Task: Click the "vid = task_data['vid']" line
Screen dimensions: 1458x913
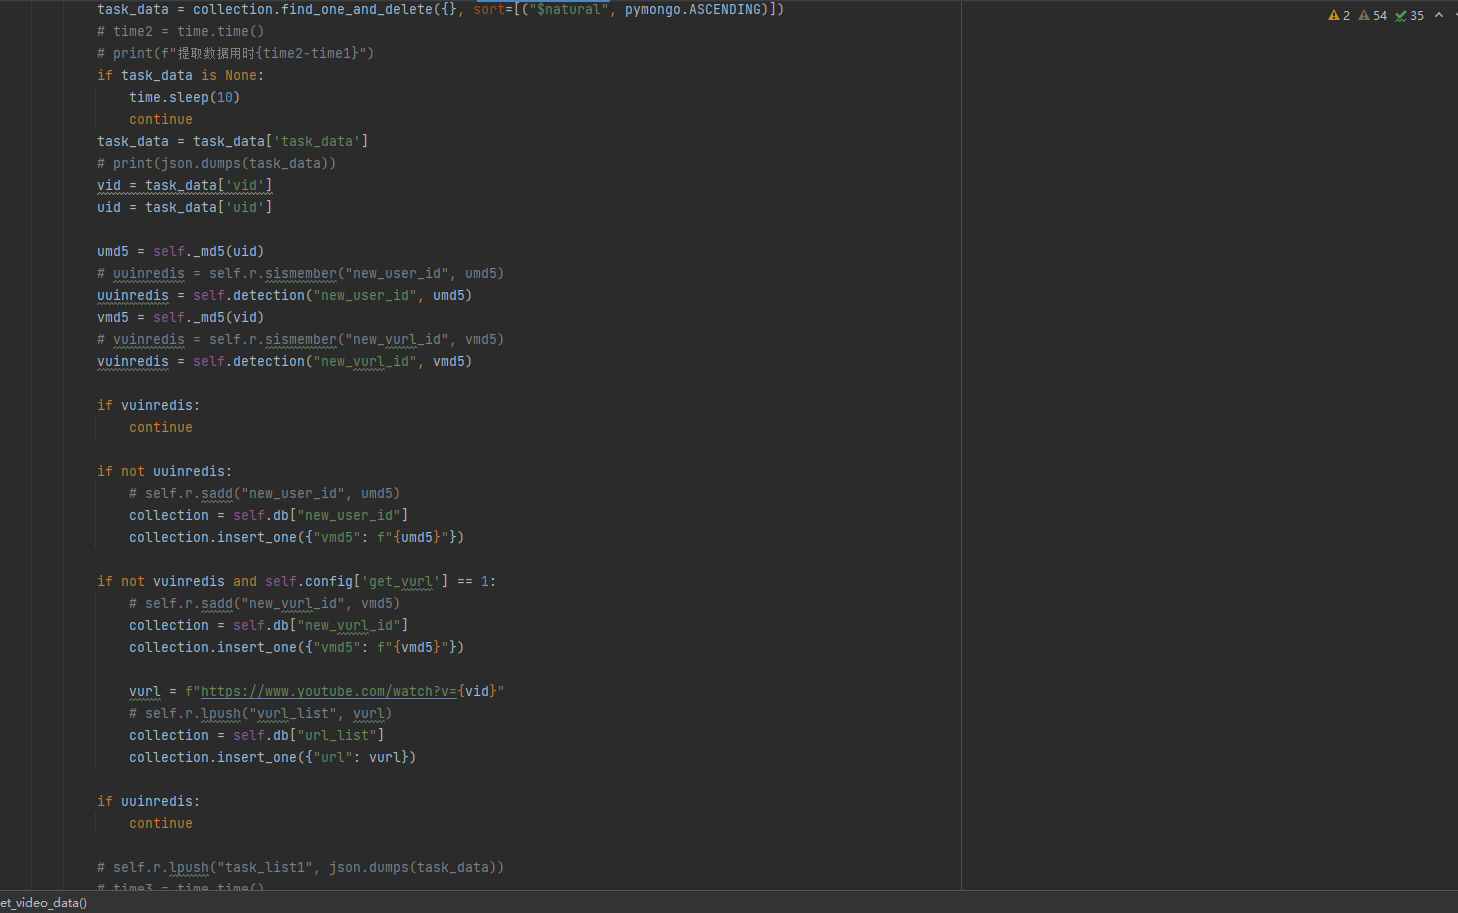Action: click(184, 185)
